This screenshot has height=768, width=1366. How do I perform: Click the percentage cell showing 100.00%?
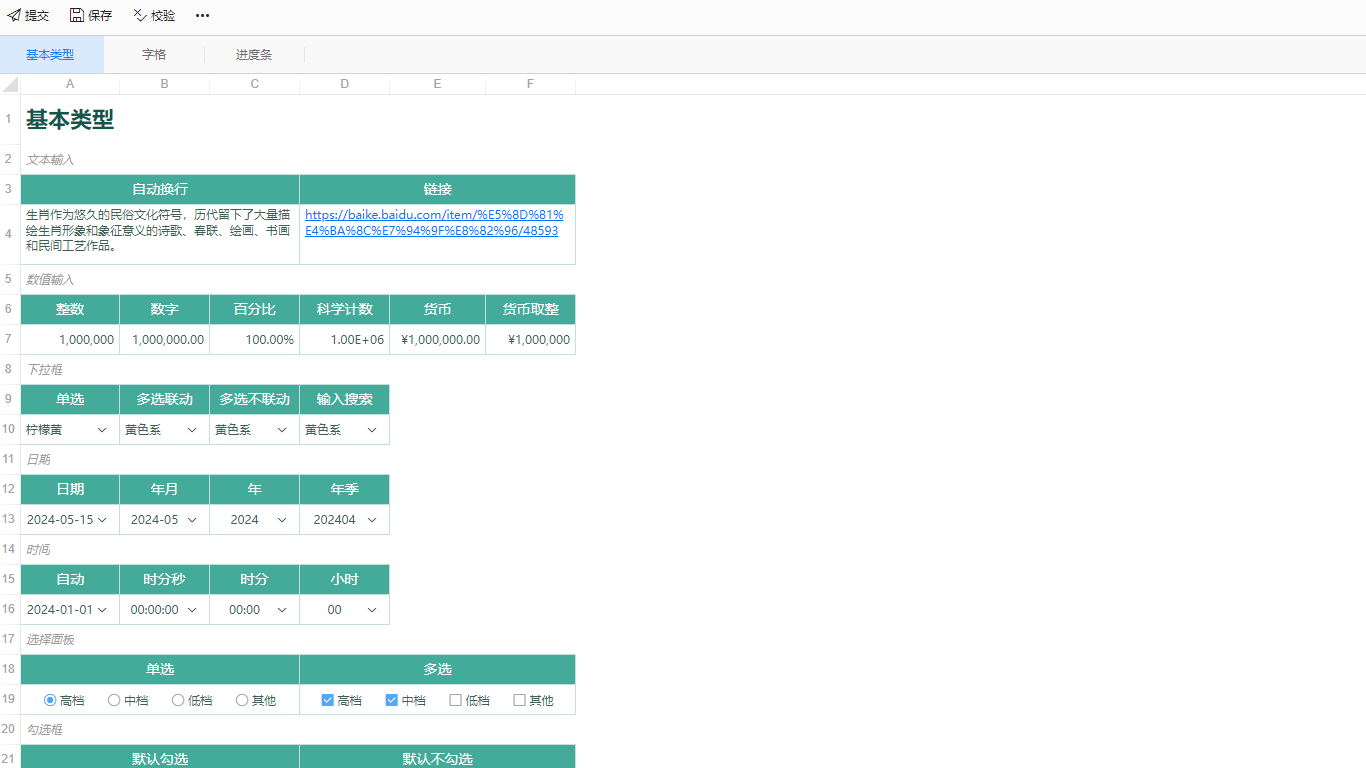click(254, 340)
